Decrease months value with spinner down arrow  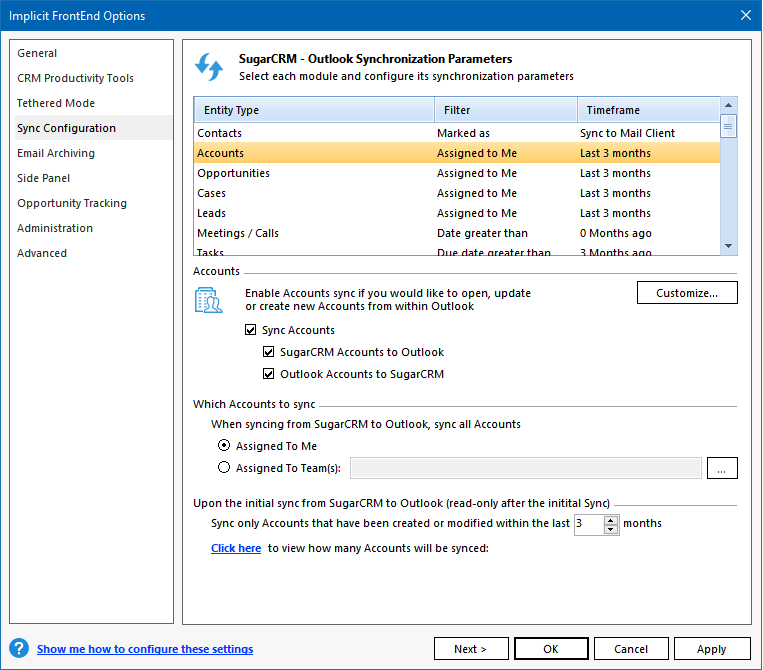pyautogui.click(x=611, y=529)
